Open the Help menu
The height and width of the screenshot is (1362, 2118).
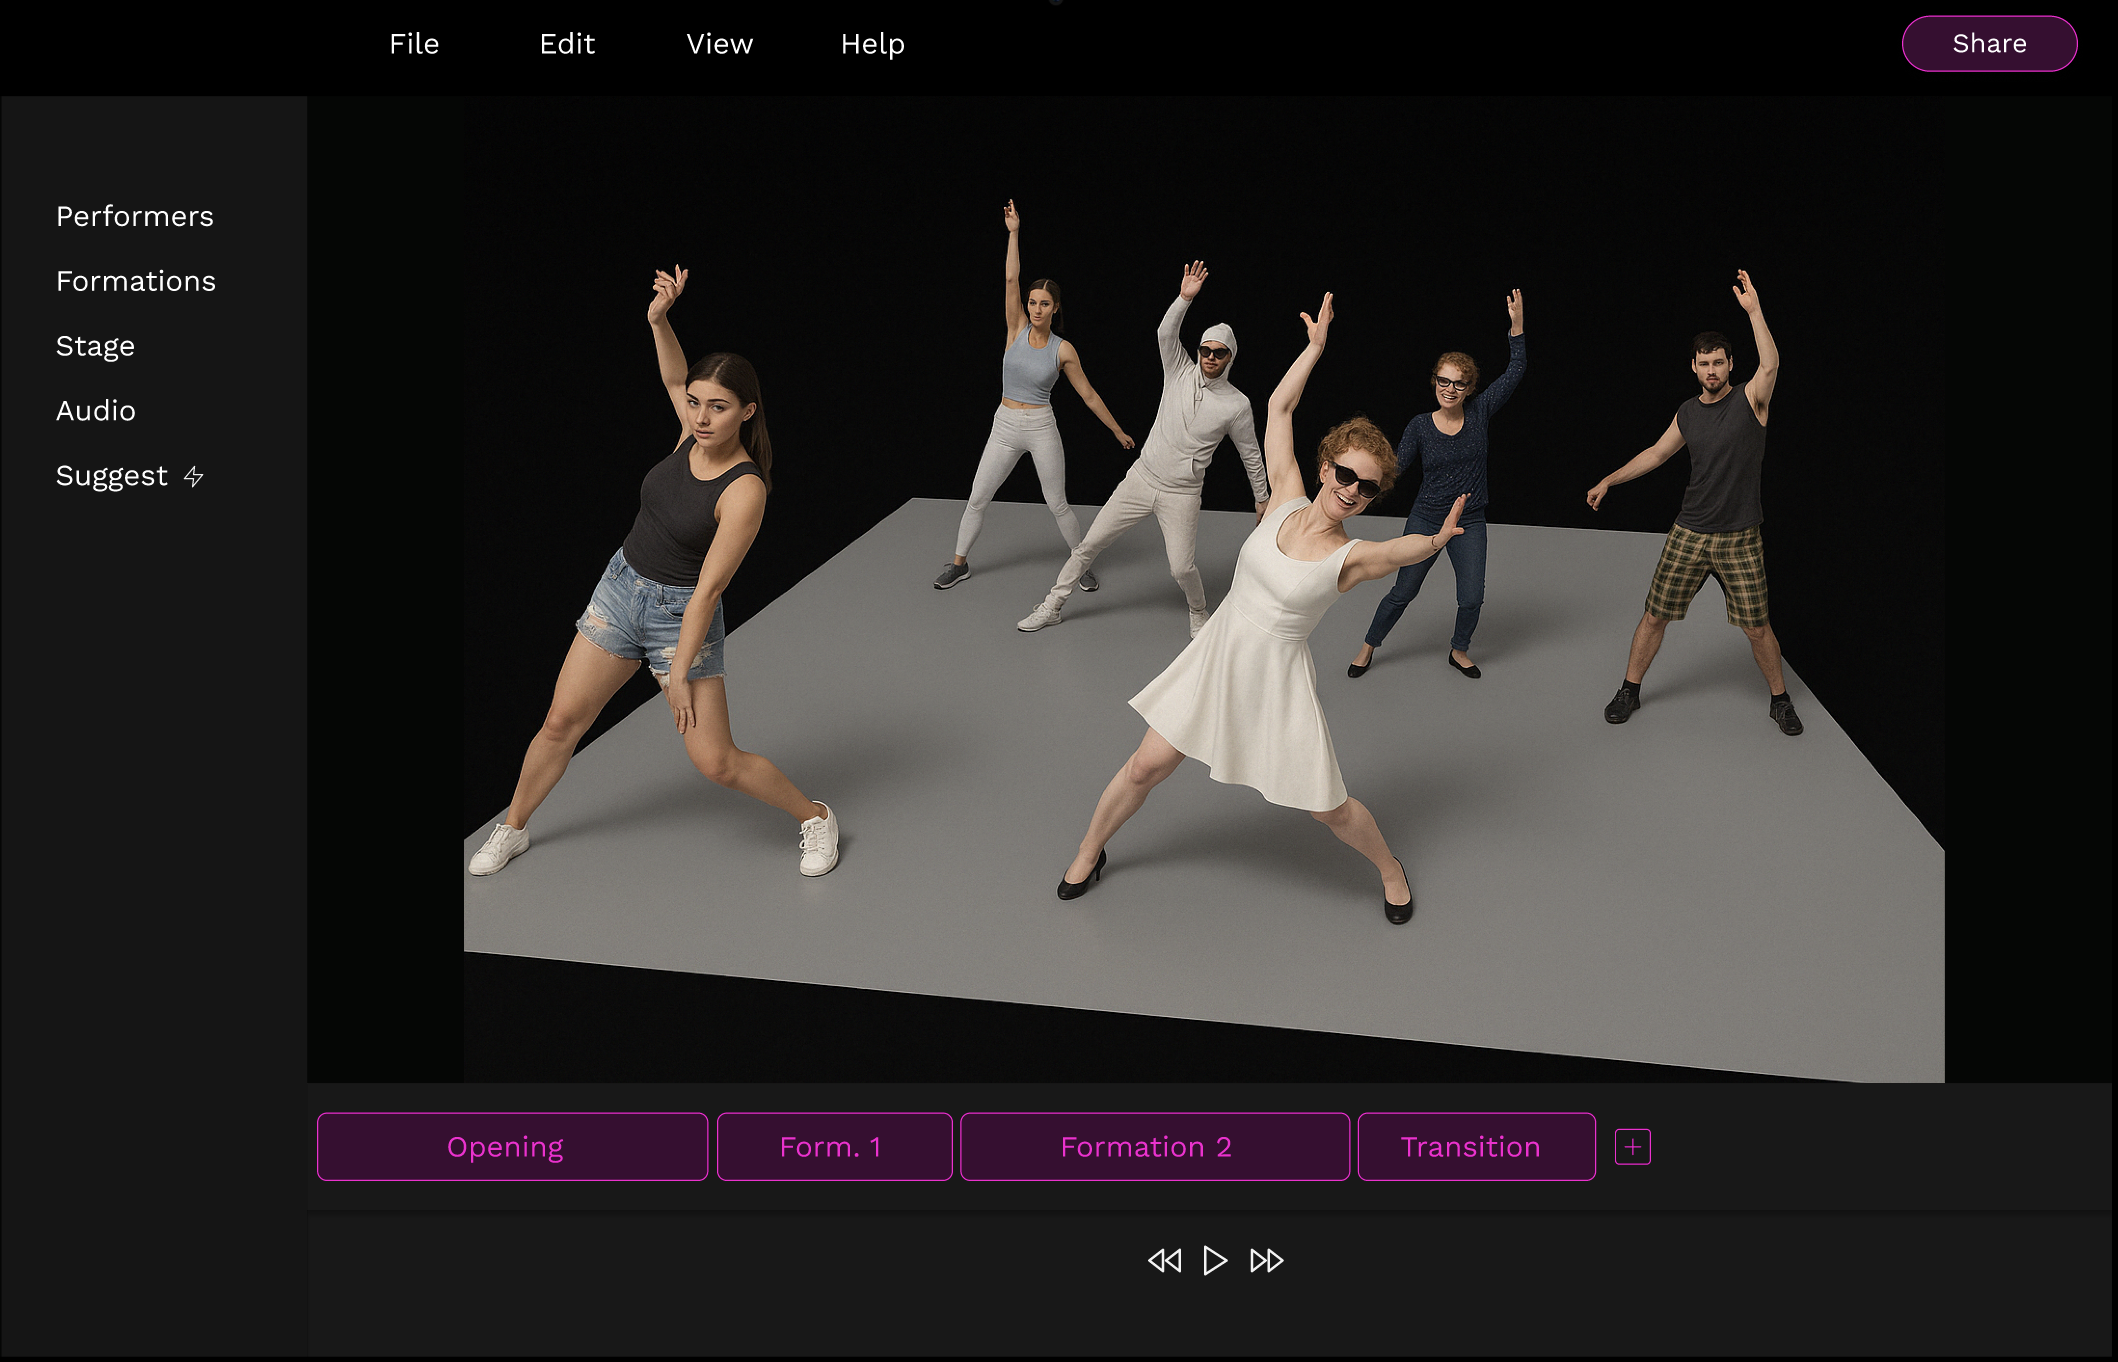[872, 44]
